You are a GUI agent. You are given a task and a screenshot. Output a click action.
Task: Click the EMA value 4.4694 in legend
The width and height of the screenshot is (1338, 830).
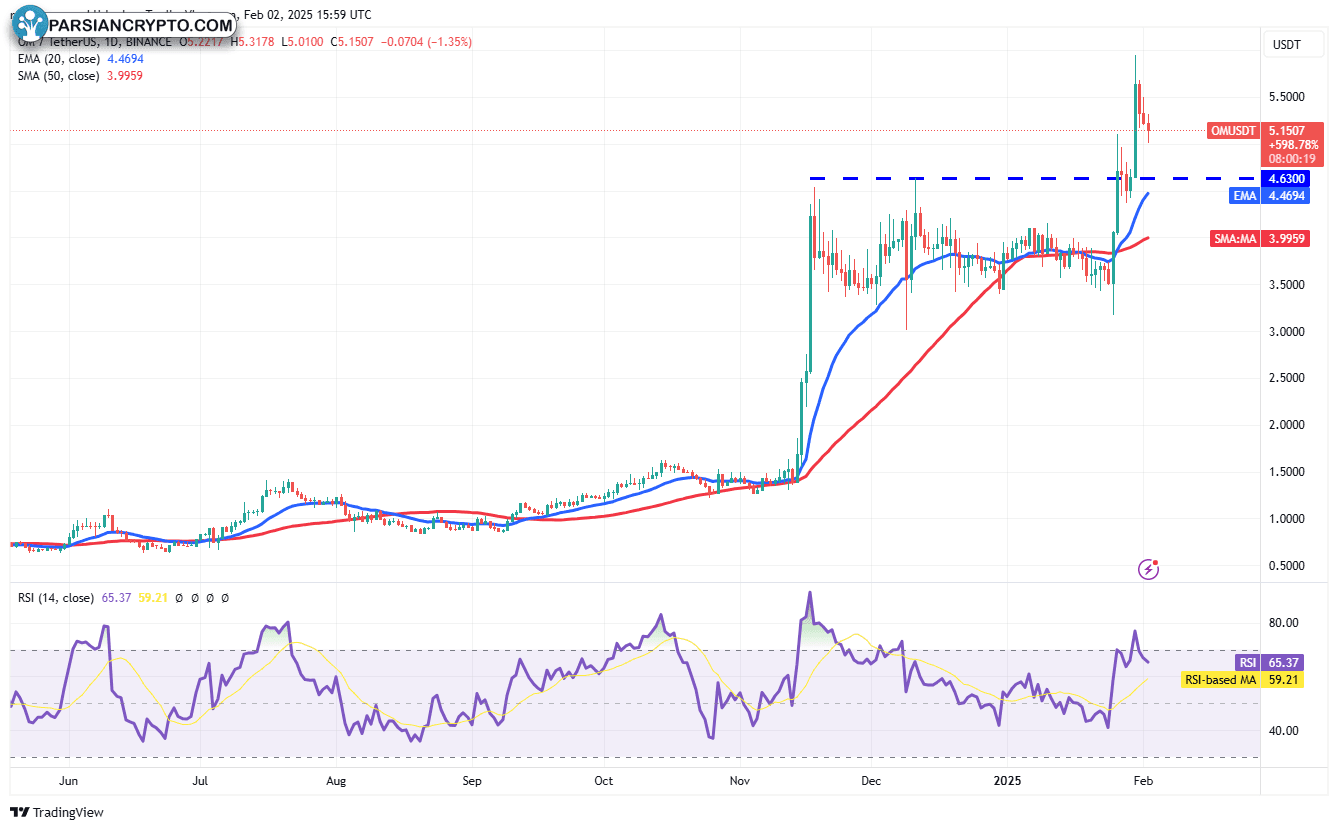pos(124,59)
